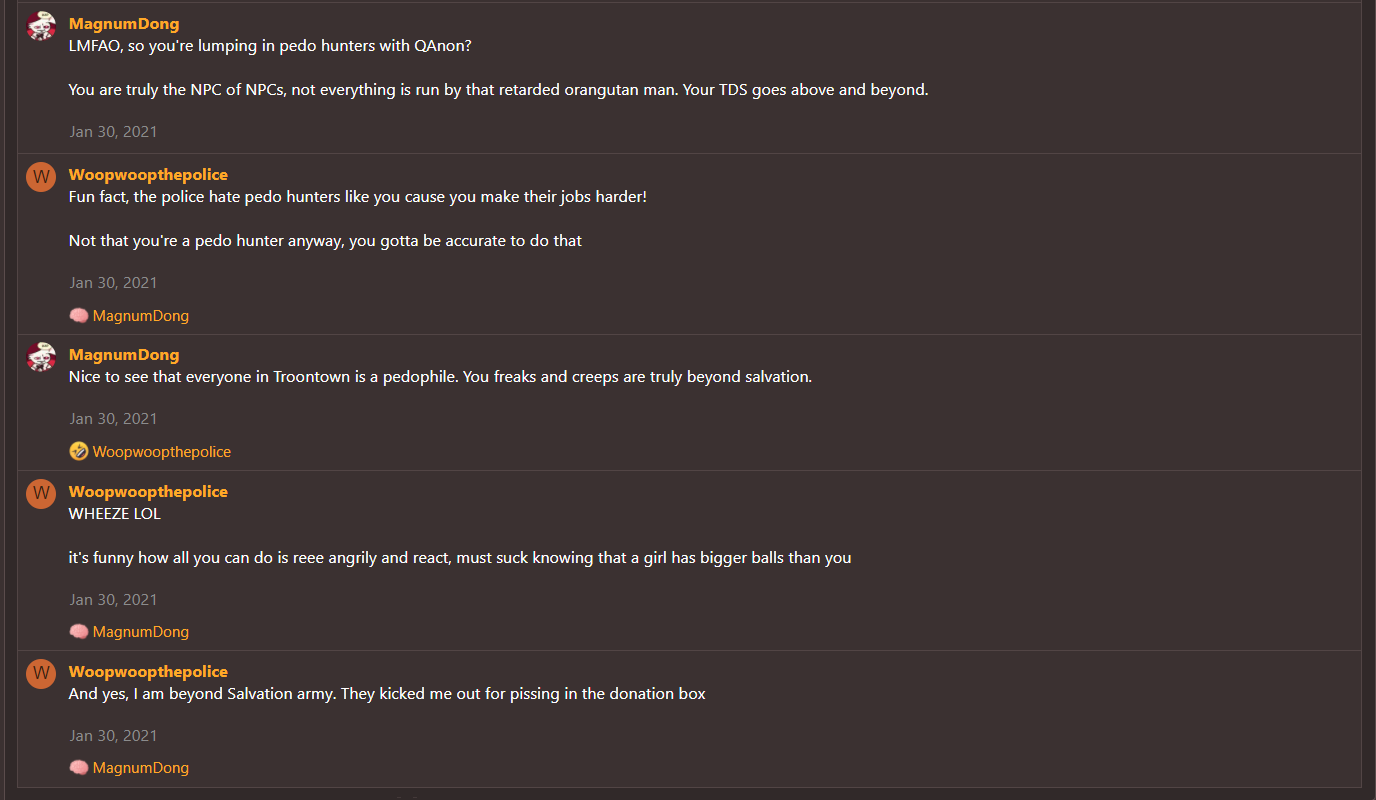Image resolution: width=1376 pixels, height=800 pixels.
Task: Click the brain reaction under the 'WHEEZE LOL' comment
Action: (x=79, y=632)
